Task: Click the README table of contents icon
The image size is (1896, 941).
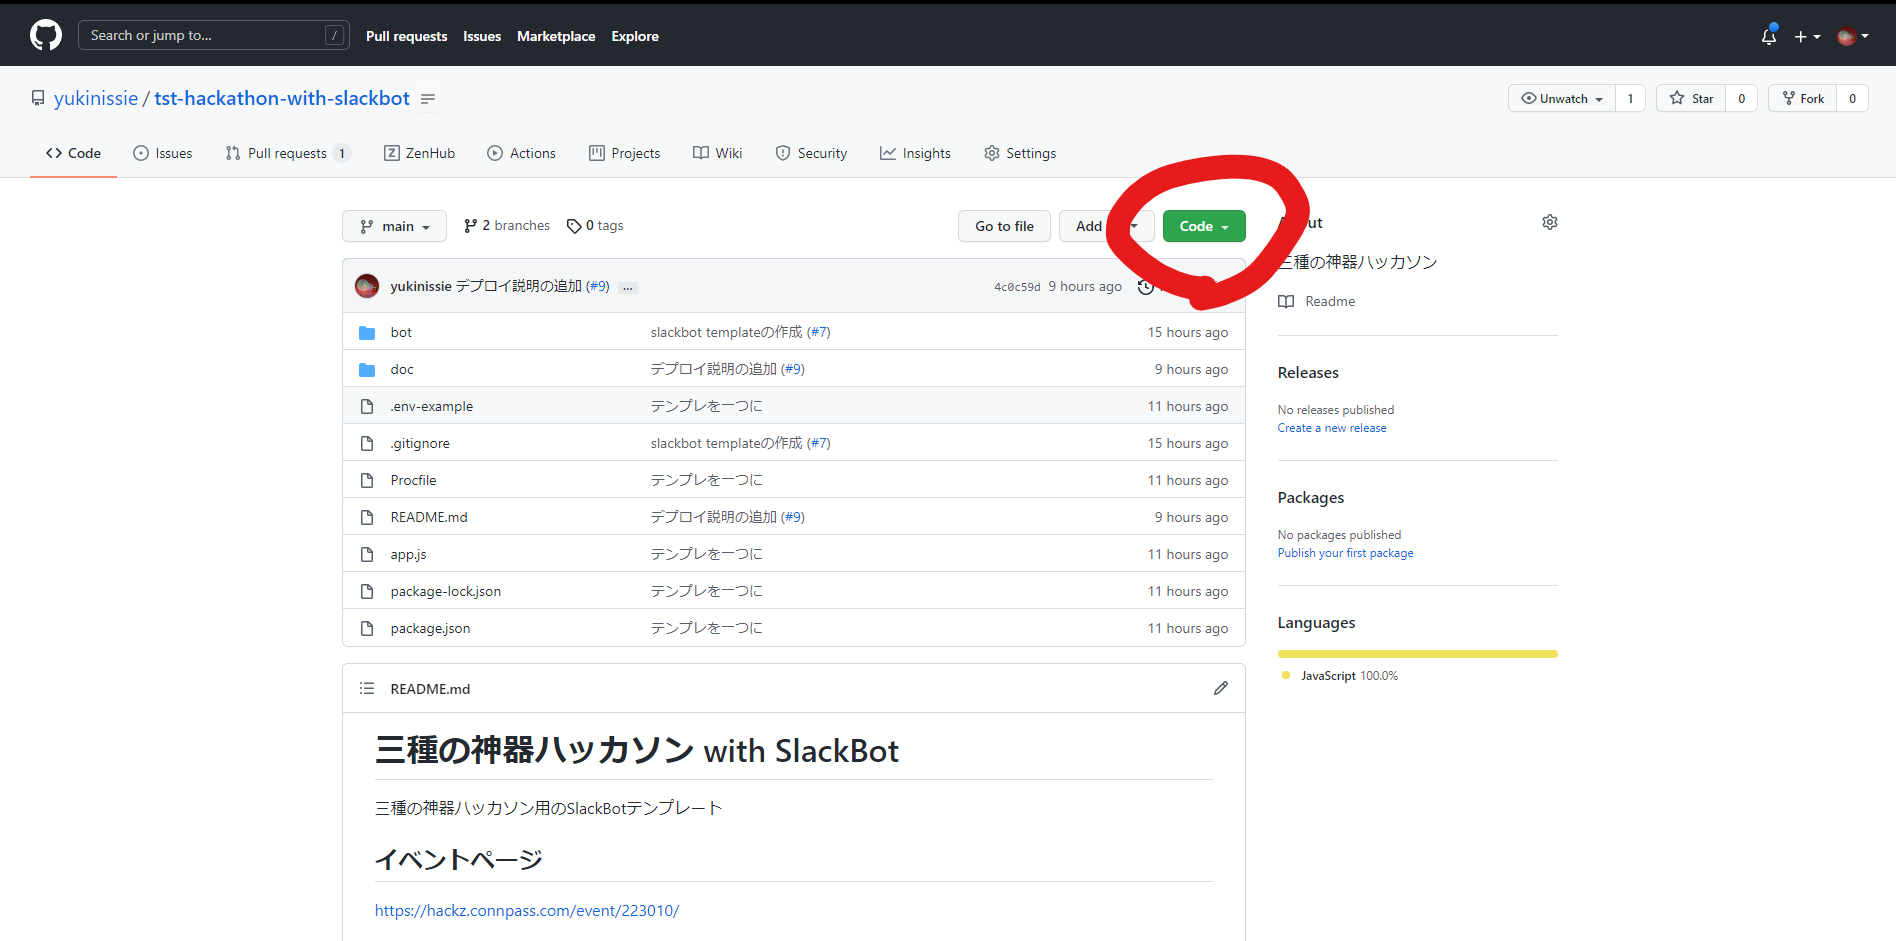Action: 367,688
